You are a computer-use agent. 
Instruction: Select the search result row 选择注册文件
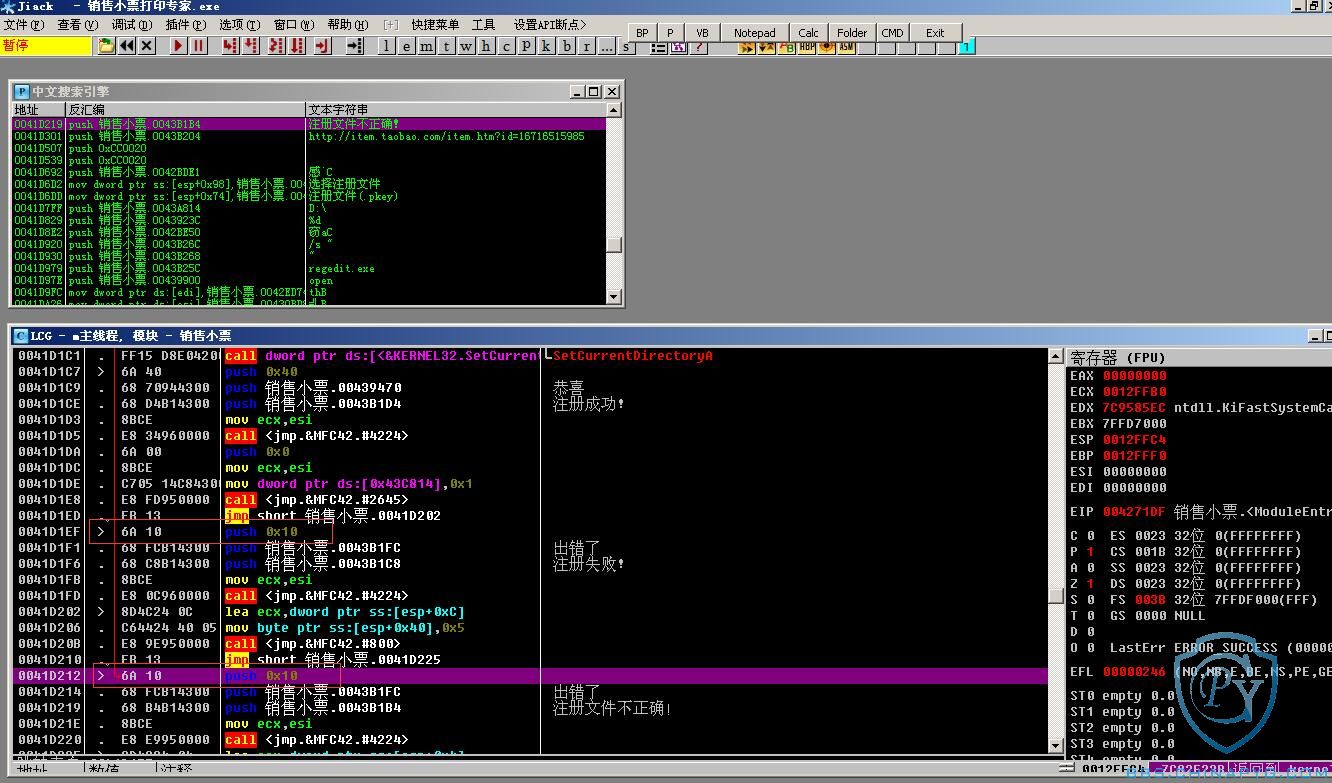[309, 184]
